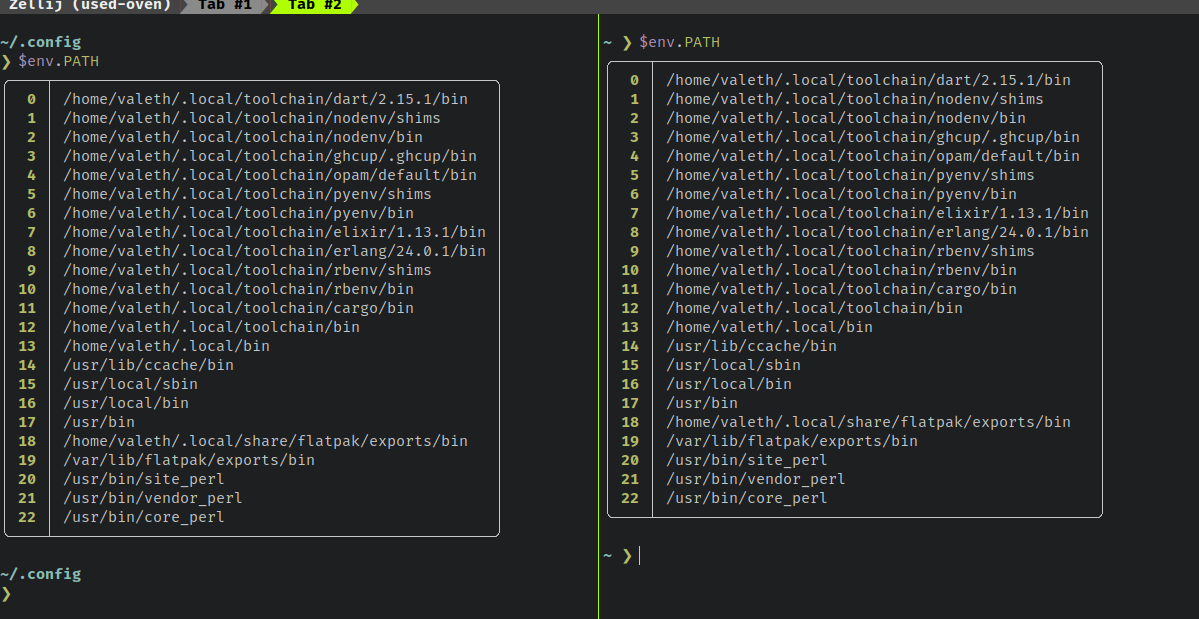Click index 14 in the left pane table
The width and height of the screenshot is (1199, 619).
(27, 365)
